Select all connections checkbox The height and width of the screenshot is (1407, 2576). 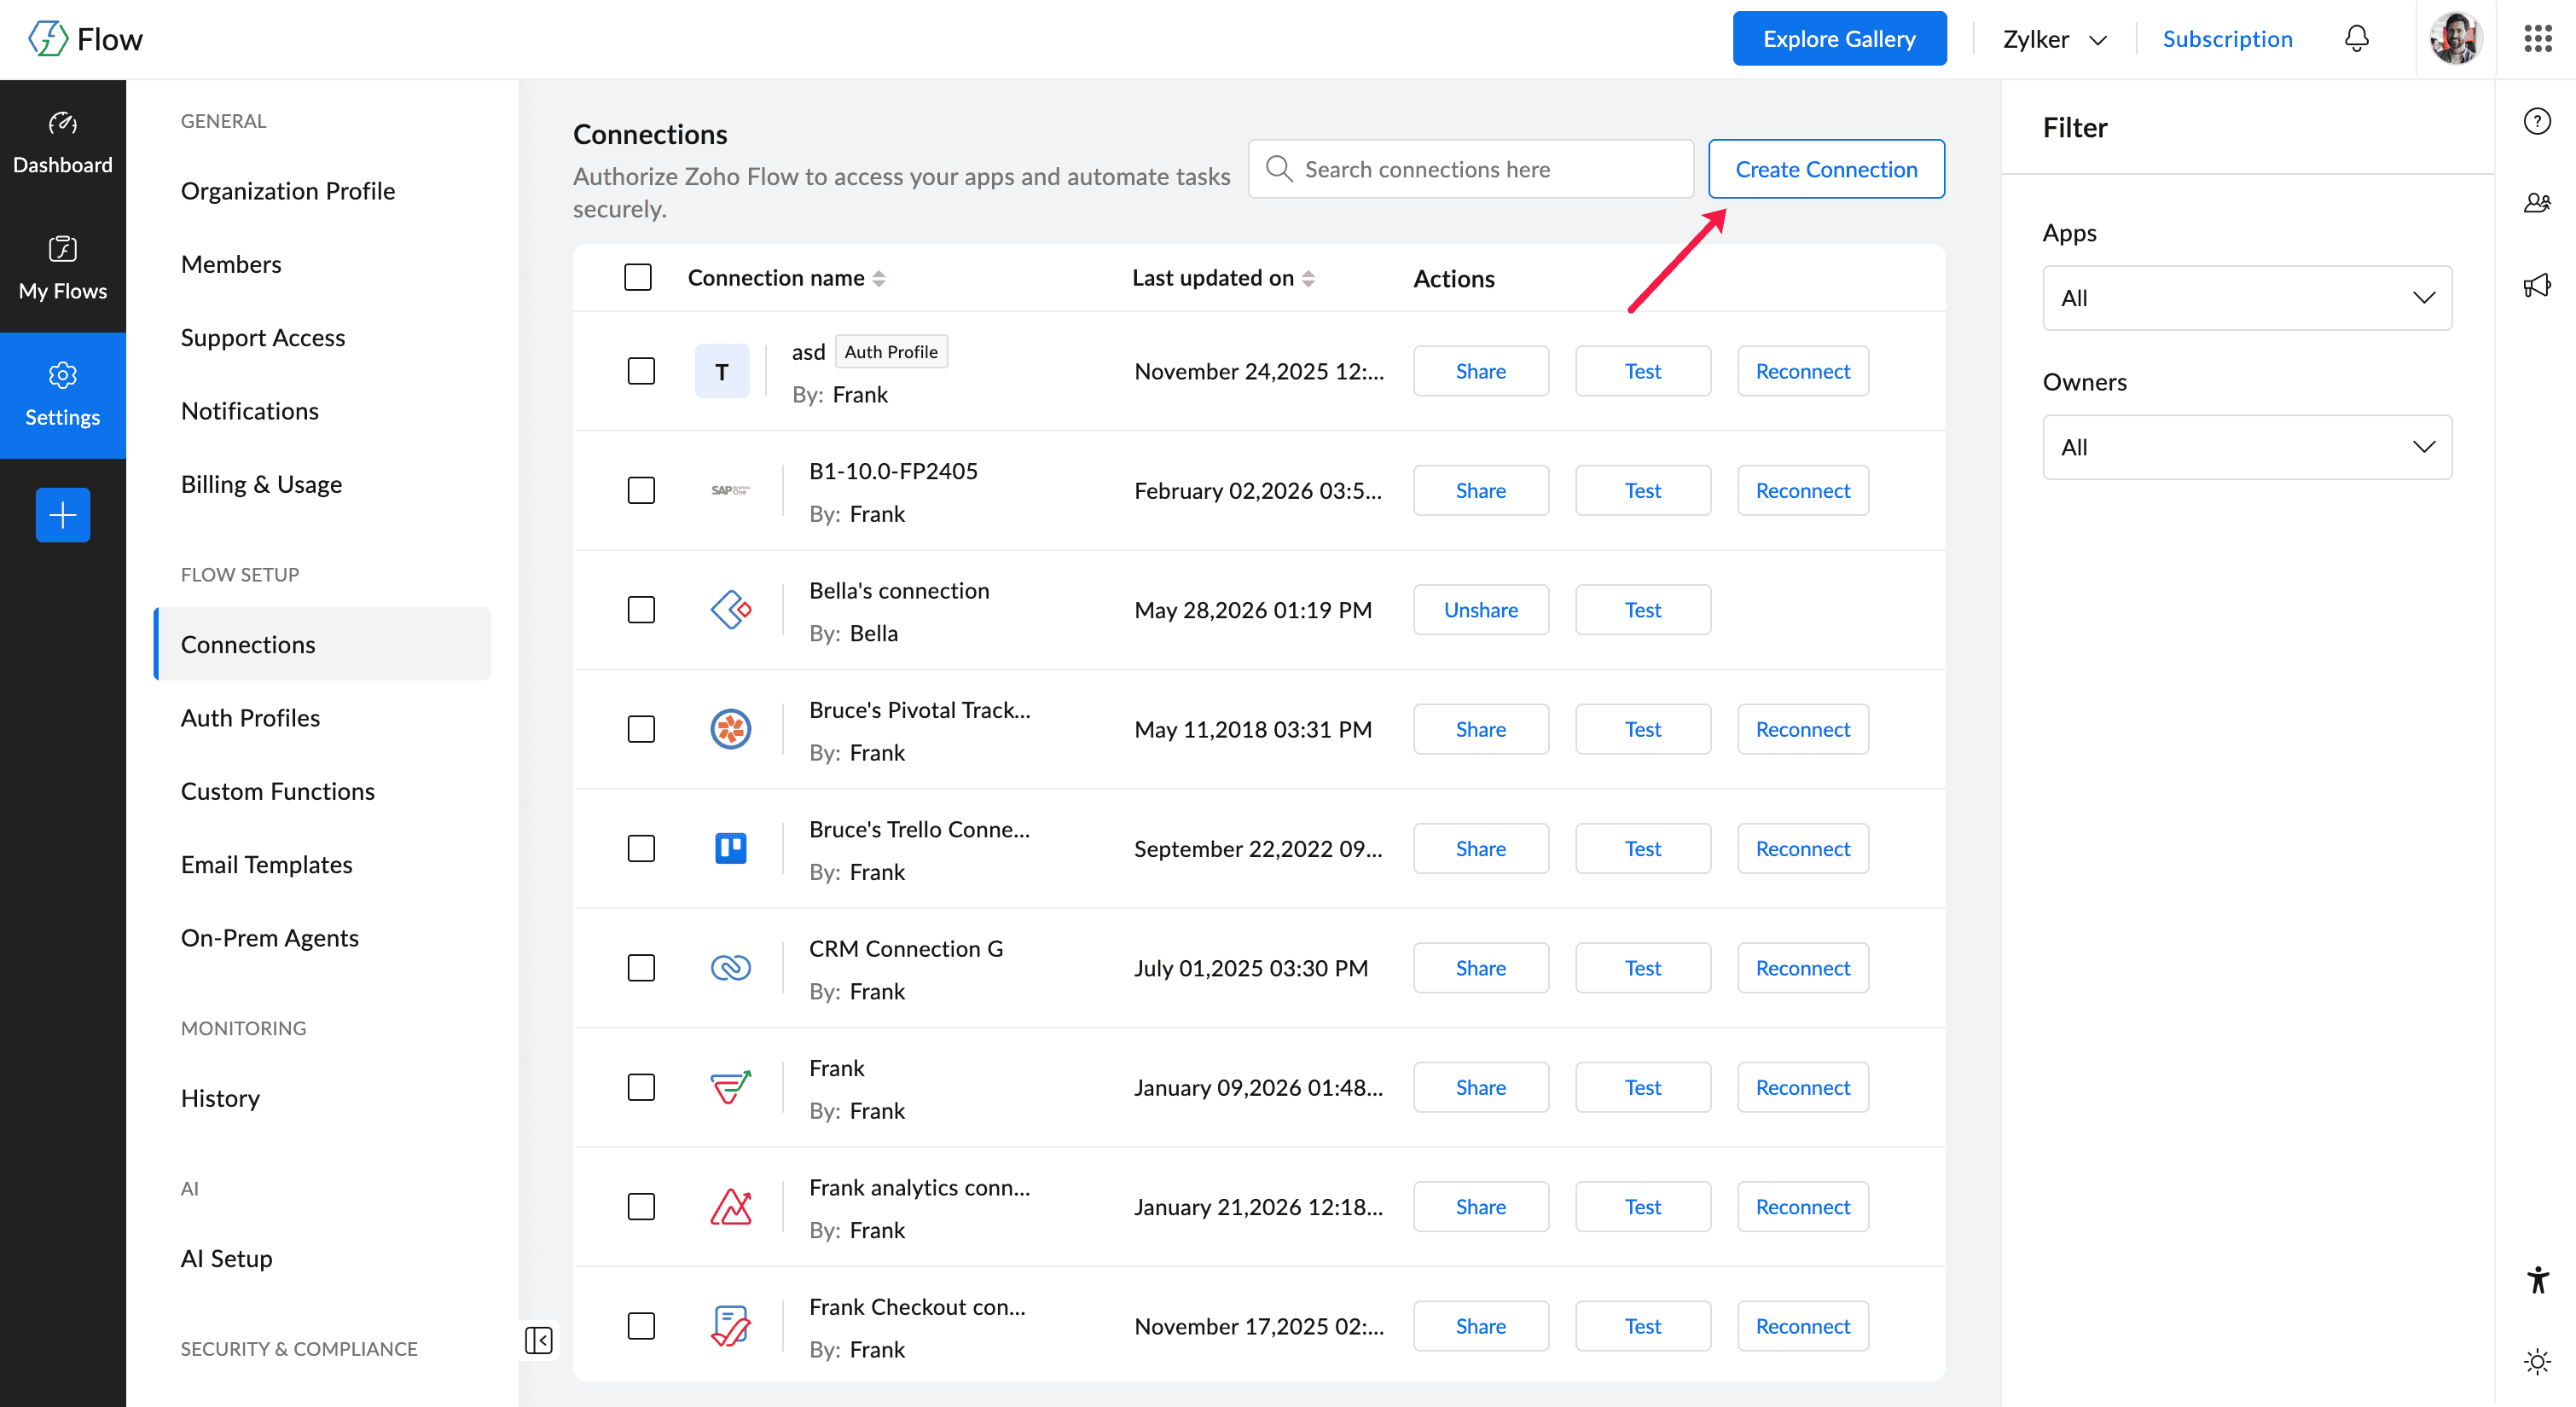tap(638, 277)
